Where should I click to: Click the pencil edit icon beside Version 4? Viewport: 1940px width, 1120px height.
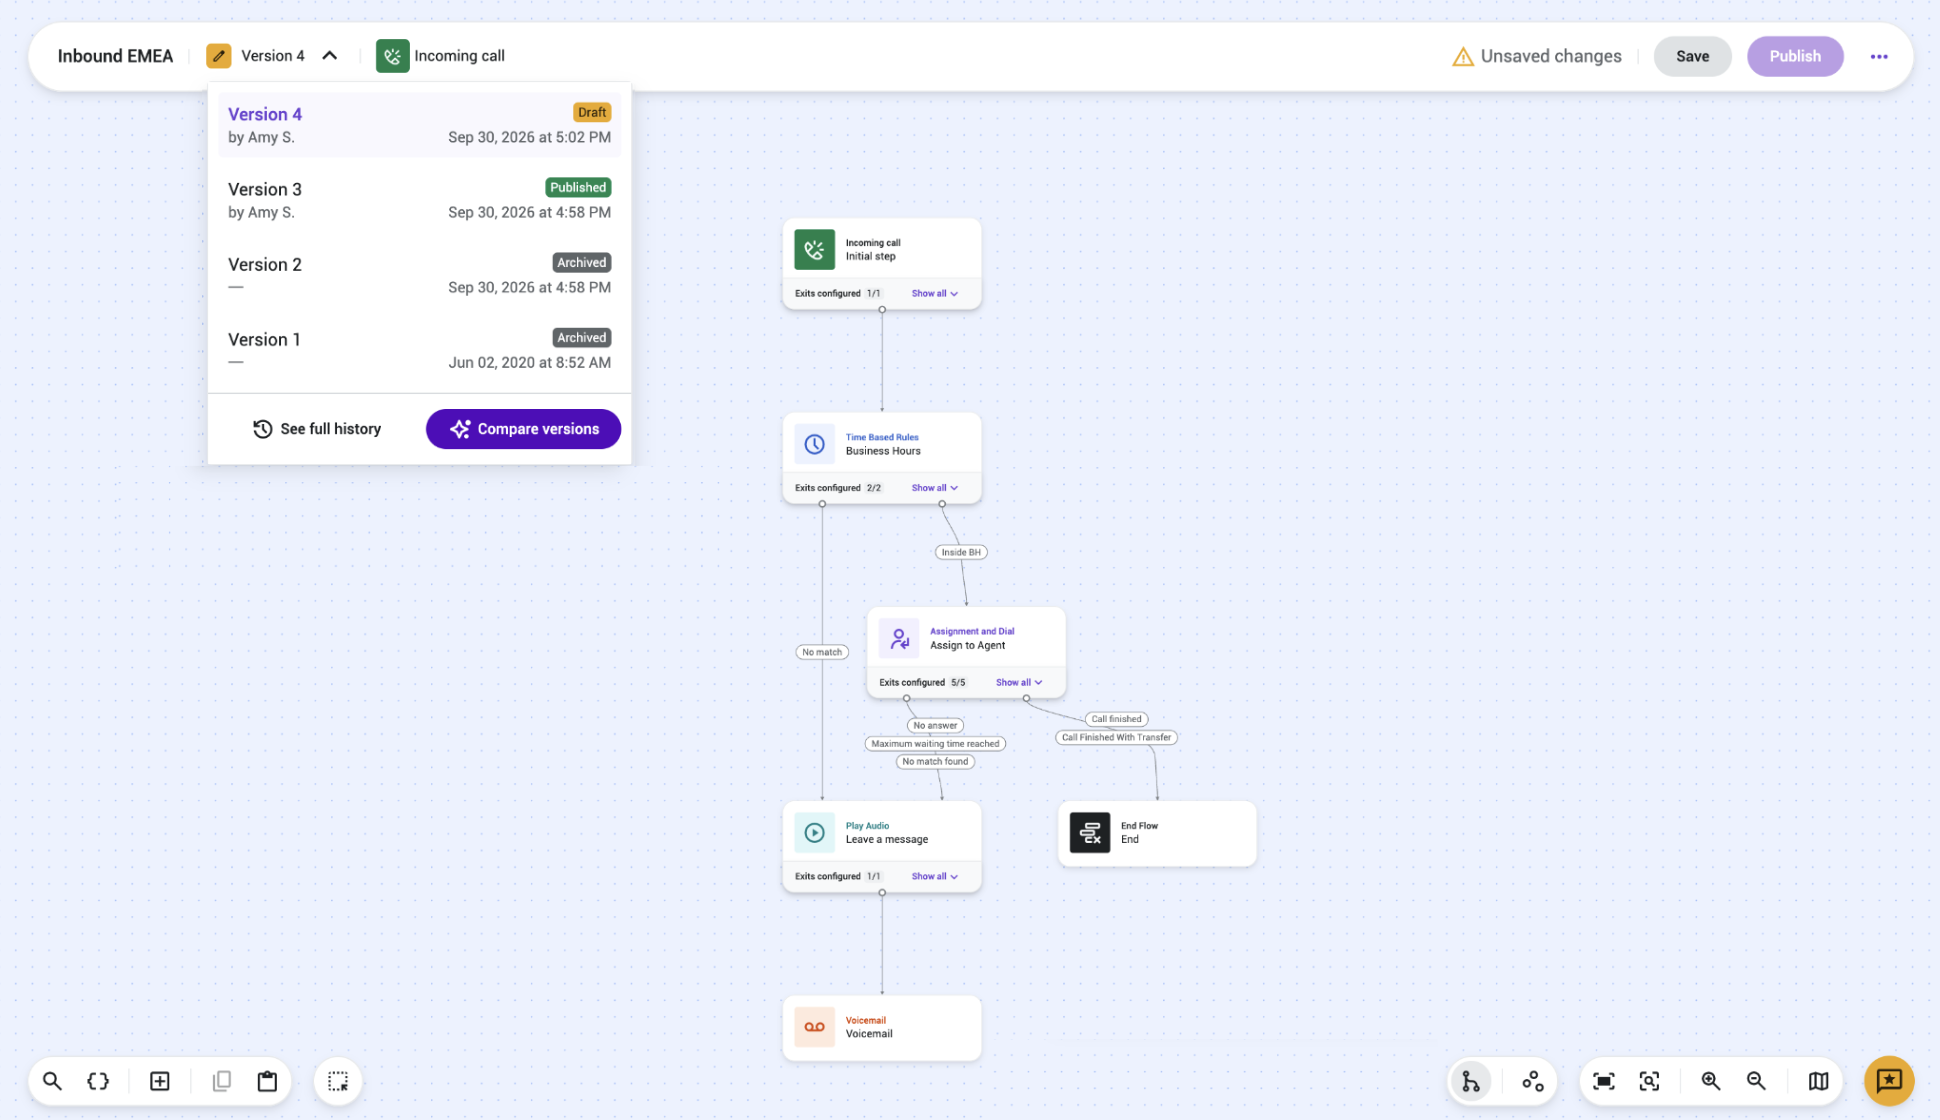[x=219, y=56]
